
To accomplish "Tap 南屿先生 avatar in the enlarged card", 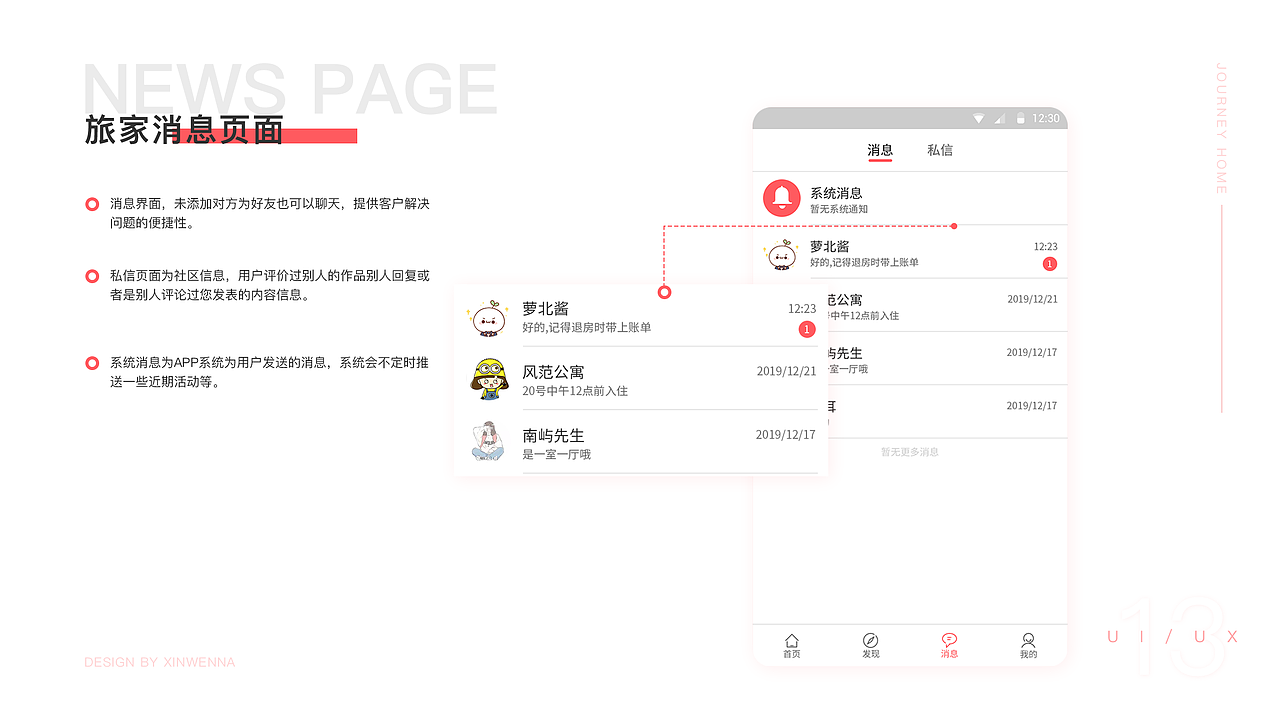I will point(488,441).
